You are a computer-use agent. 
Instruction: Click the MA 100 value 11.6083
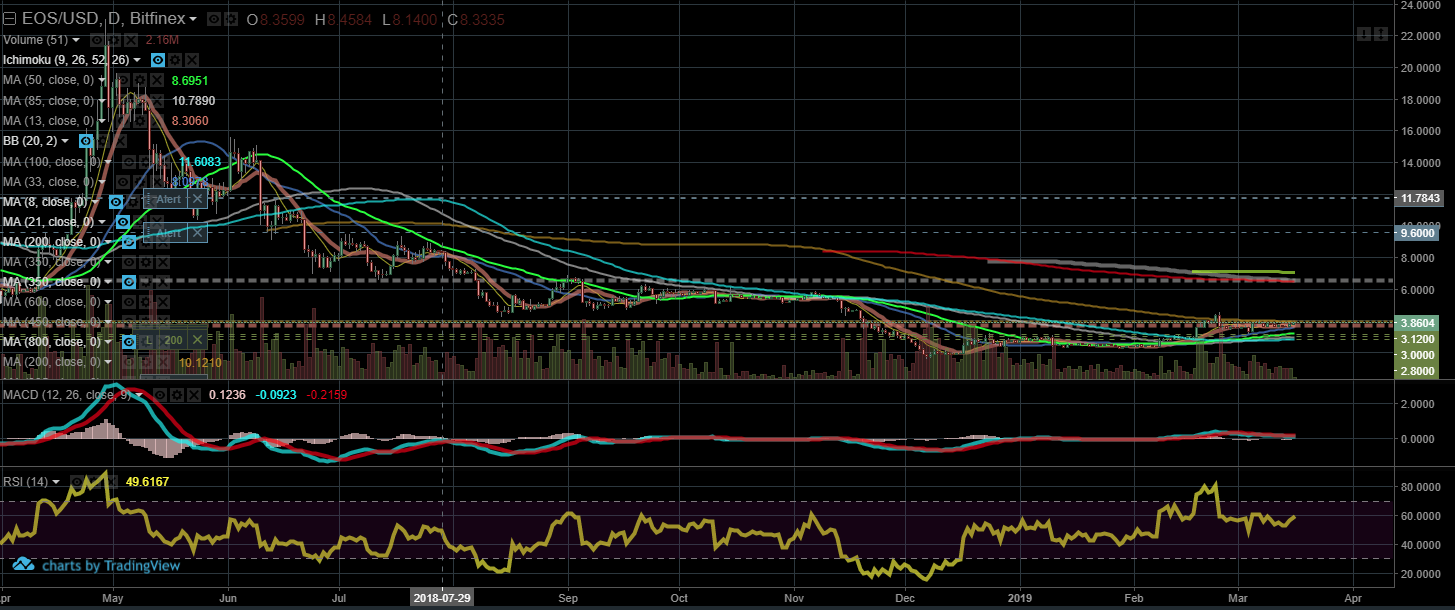coord(200,161)
